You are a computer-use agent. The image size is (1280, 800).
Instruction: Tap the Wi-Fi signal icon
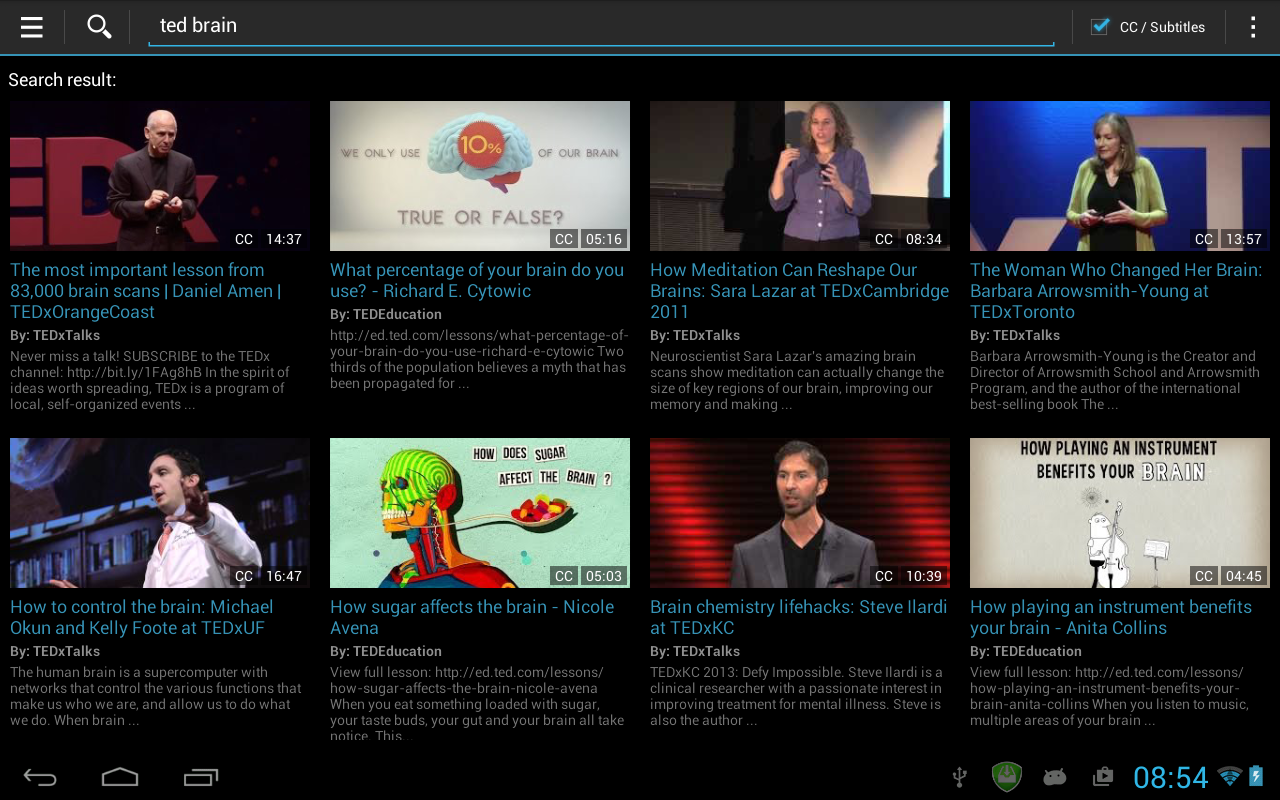(1230, 776)
